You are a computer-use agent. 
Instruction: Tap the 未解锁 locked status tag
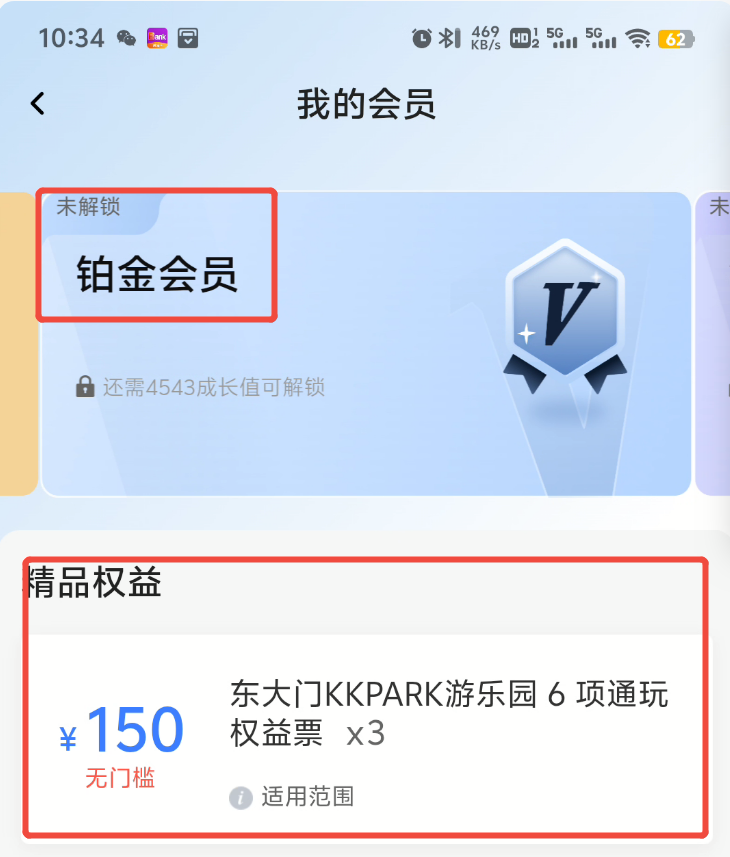pos(88,207)
